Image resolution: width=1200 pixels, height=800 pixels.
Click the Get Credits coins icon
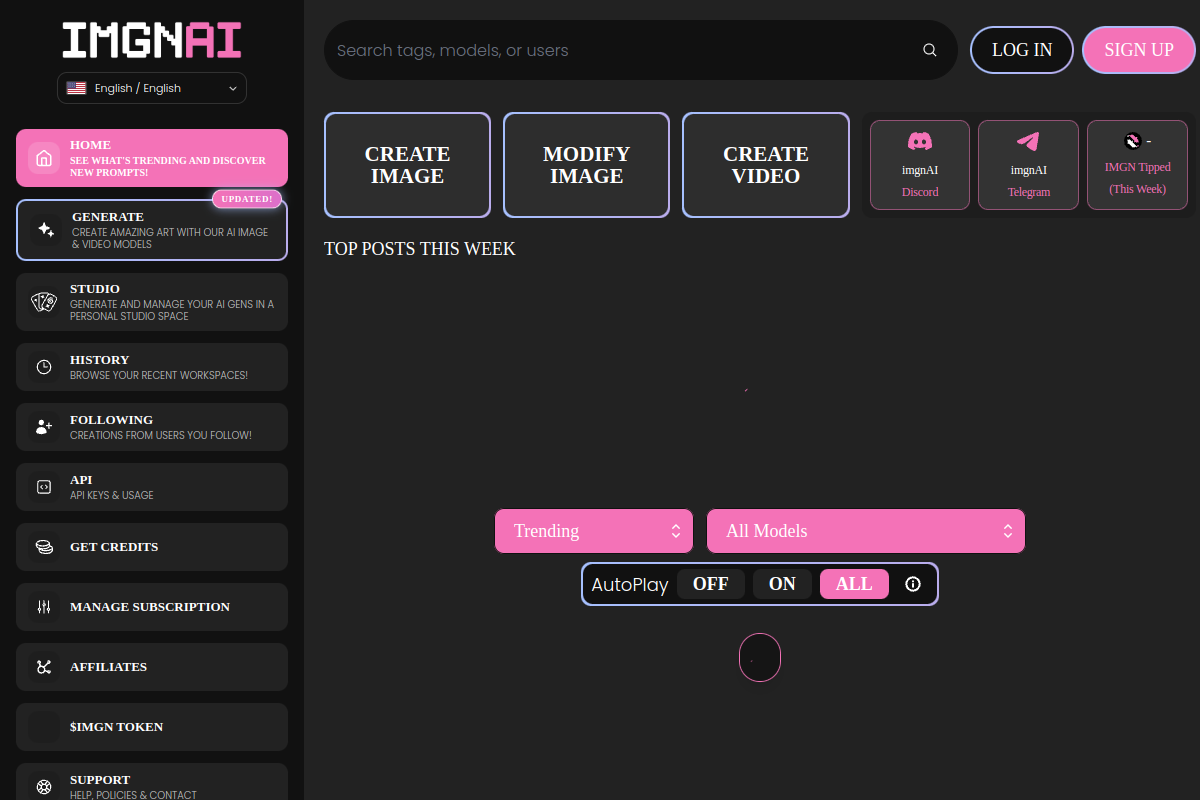pos(44,547)
